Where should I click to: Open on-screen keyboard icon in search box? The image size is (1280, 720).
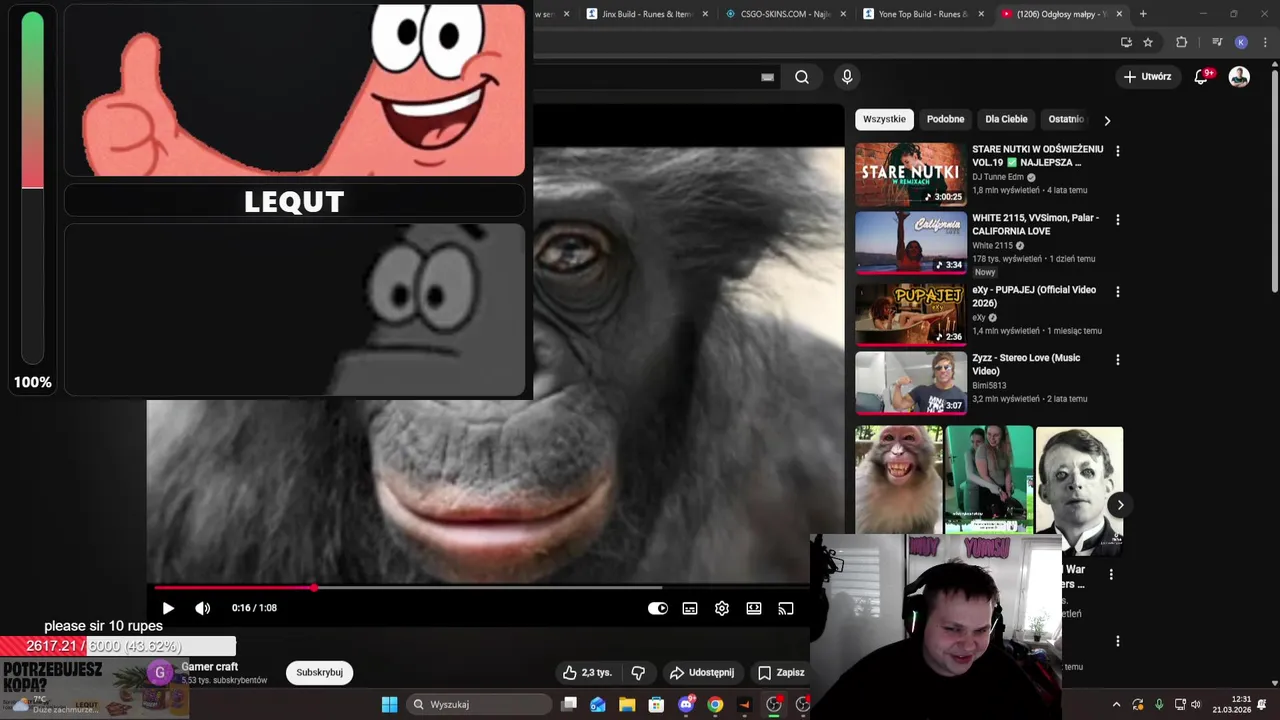[x=768, y=77]
